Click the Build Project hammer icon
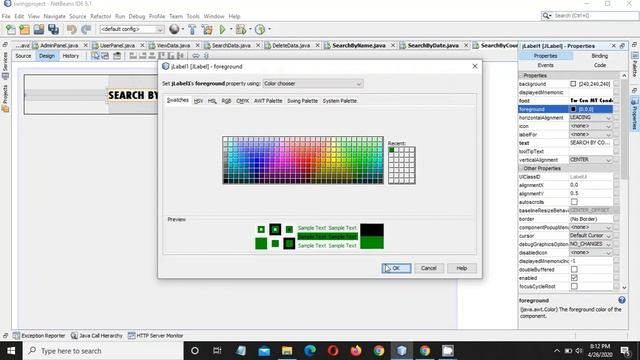640x360 pixels. (192, 29)
